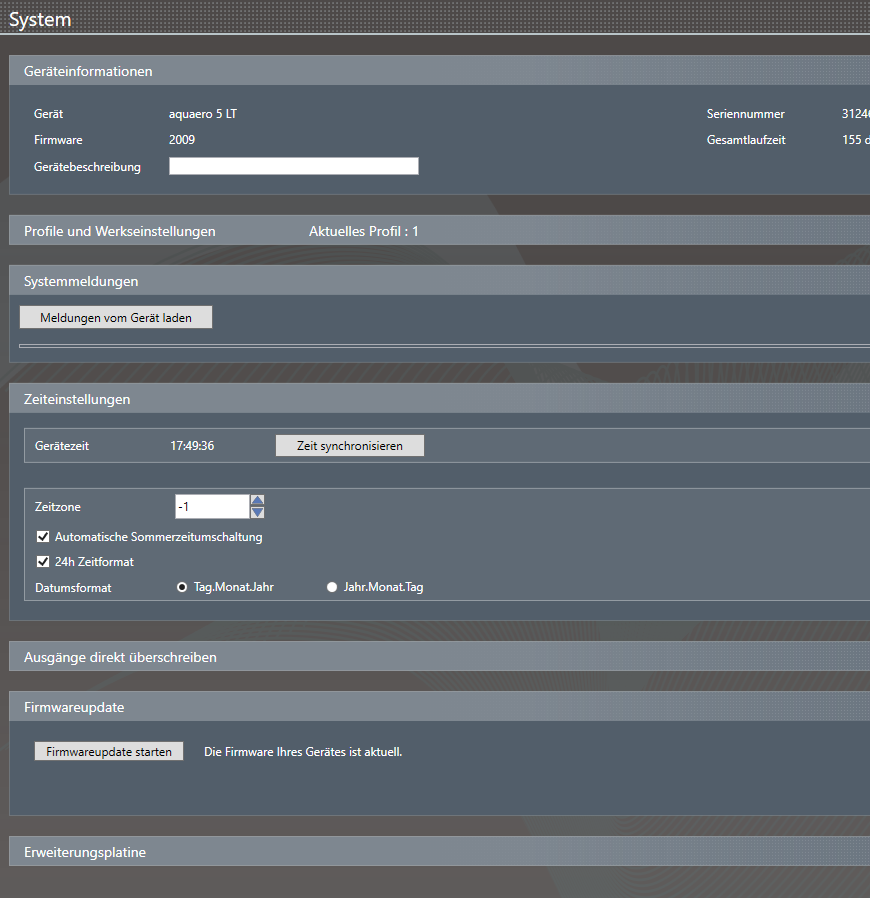Choose Jahr.Monat.Tag date format
Screen dimensions: 870x898
point(332,588)
